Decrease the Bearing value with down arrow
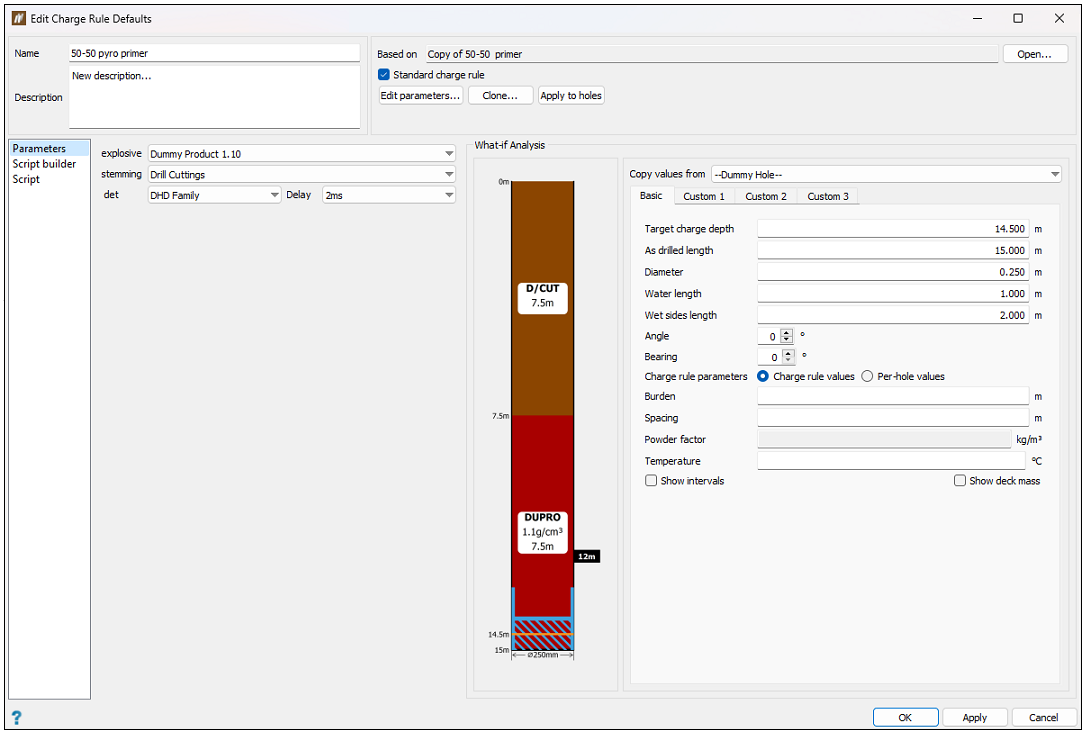This screenshot has height=735, width=1085. coord(788,361)
